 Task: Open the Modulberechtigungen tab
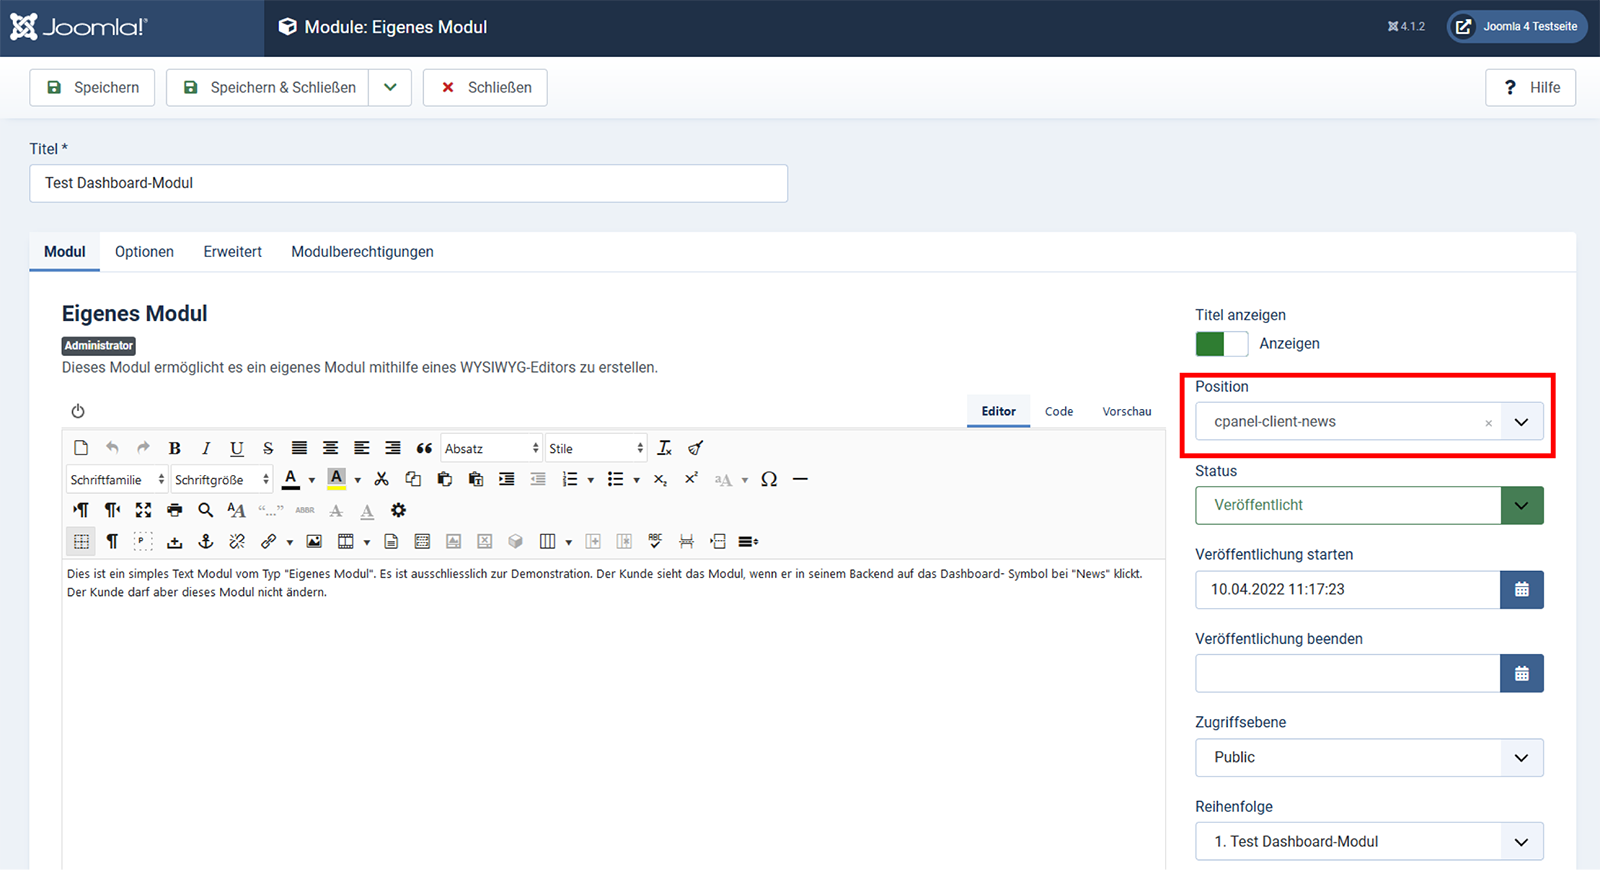(x=362, y=252)
